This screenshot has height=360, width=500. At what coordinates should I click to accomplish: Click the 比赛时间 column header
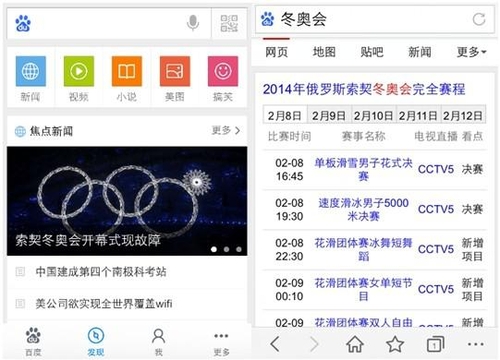point(290,136)
